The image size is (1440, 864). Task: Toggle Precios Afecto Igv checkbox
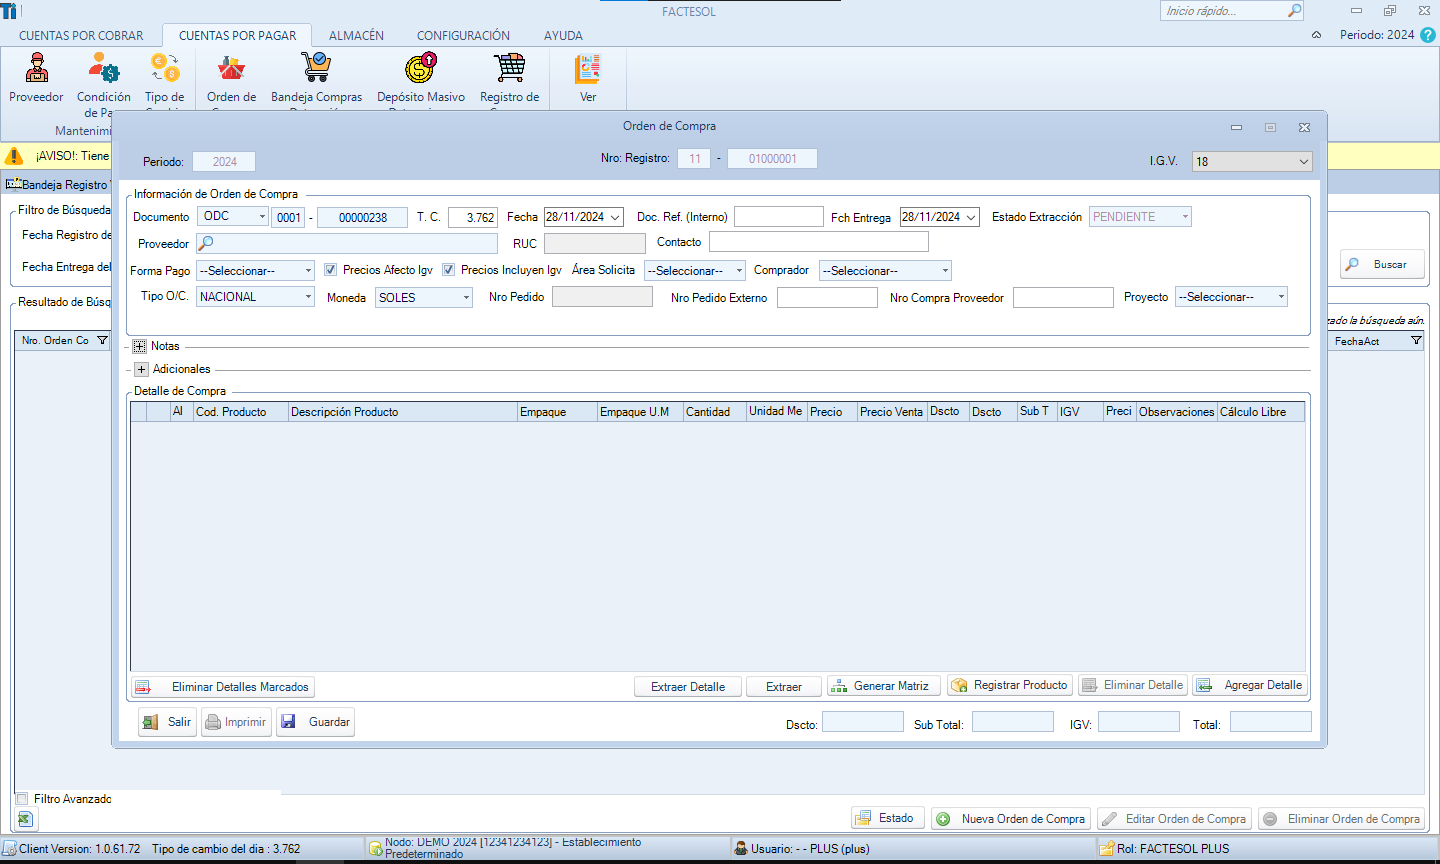(x=331, y=270)
